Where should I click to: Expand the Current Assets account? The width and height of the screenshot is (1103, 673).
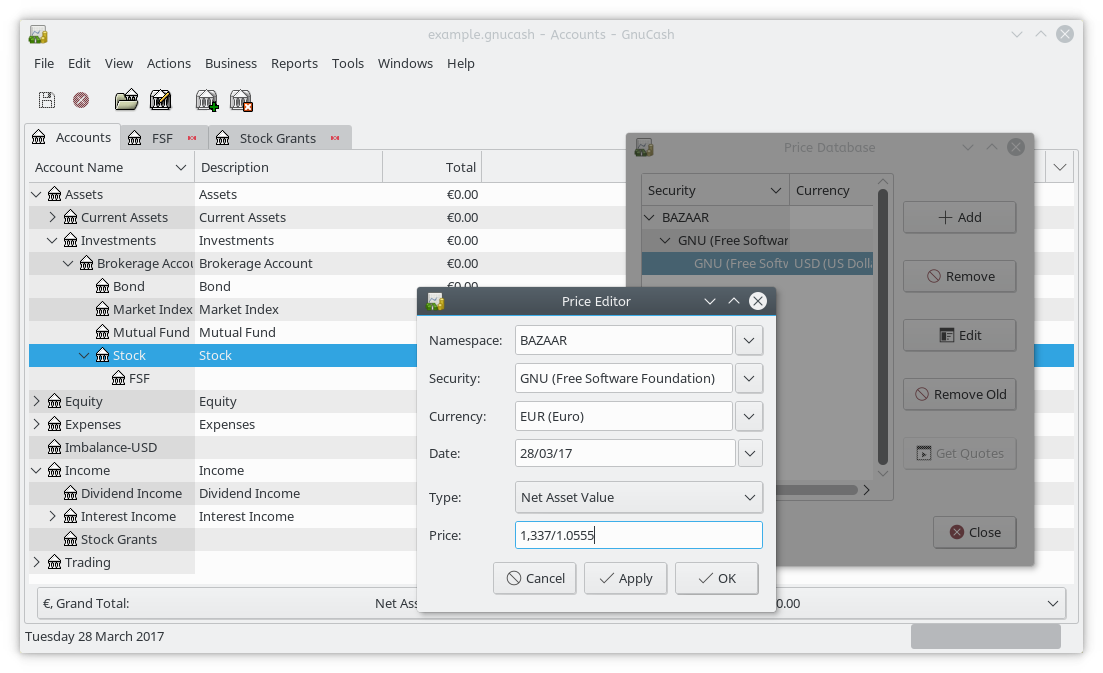[x=52, y=217]
